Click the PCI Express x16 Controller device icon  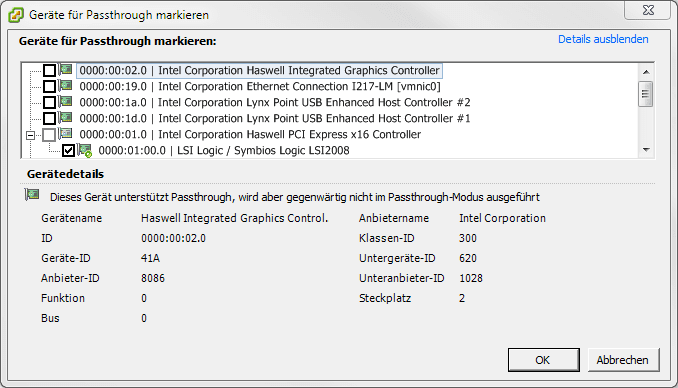click(66, 133)
